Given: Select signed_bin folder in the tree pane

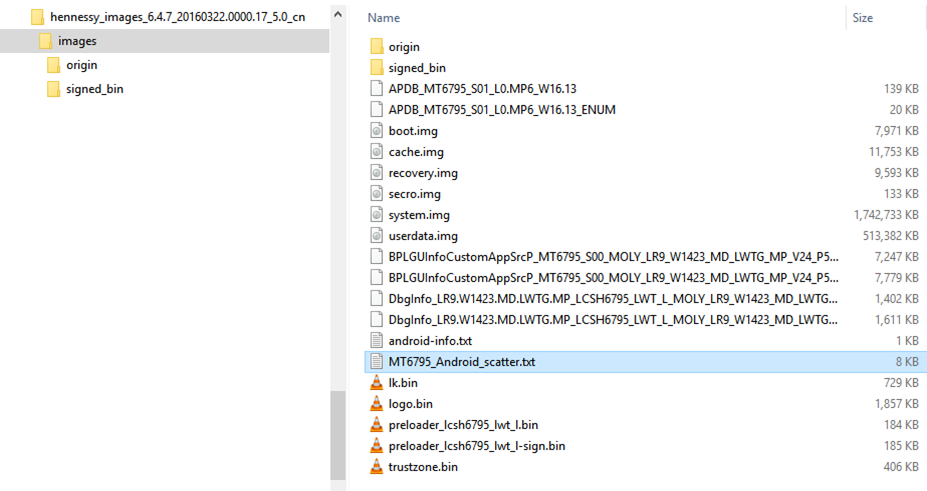Looking at the screenshot, I should (95, 89).
